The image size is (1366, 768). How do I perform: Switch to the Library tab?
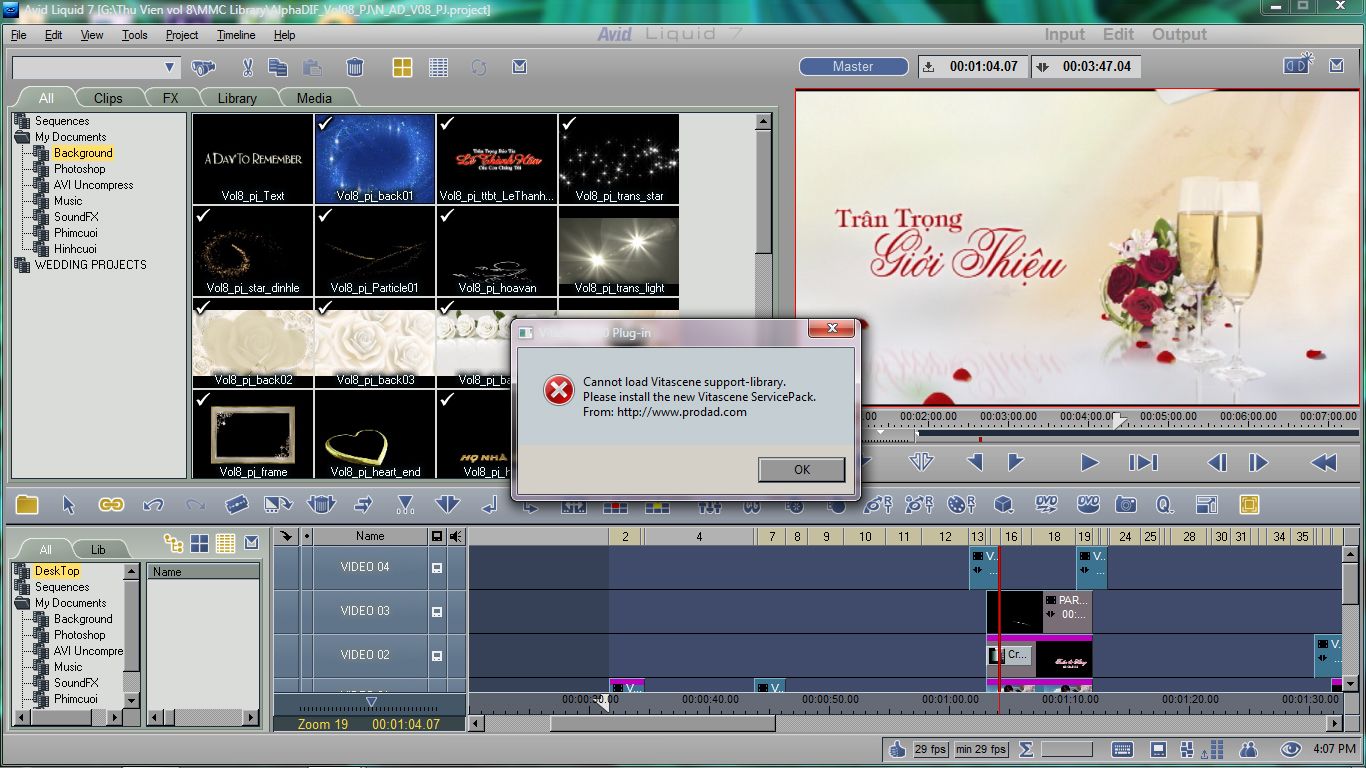237,98
